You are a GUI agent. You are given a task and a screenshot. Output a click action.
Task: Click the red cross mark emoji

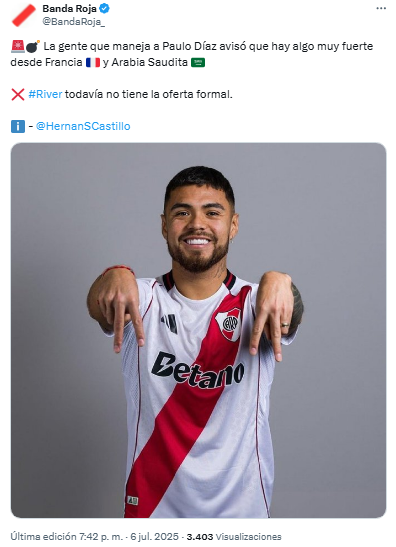click(x=18, y=95)
